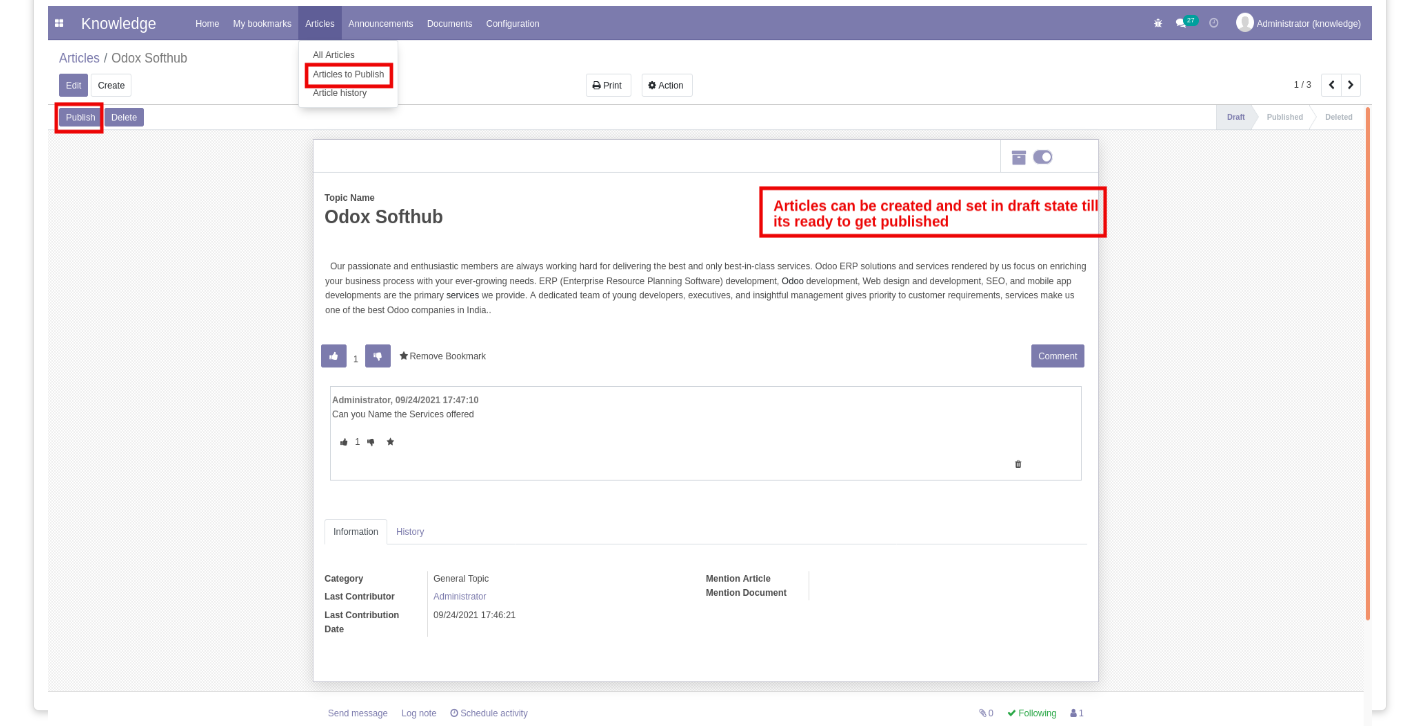The height and width of the screenshot is (726, 1406).
Task: Open the conversations icon with 27 badge
Action: click(x=1186, y=22)
